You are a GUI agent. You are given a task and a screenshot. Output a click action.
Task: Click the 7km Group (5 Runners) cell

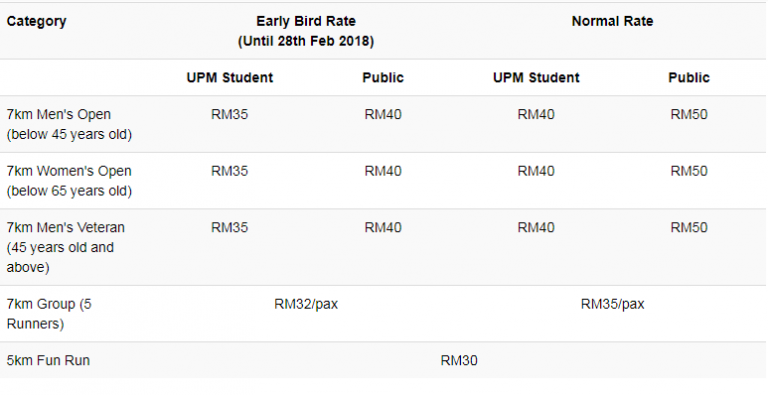49,314
